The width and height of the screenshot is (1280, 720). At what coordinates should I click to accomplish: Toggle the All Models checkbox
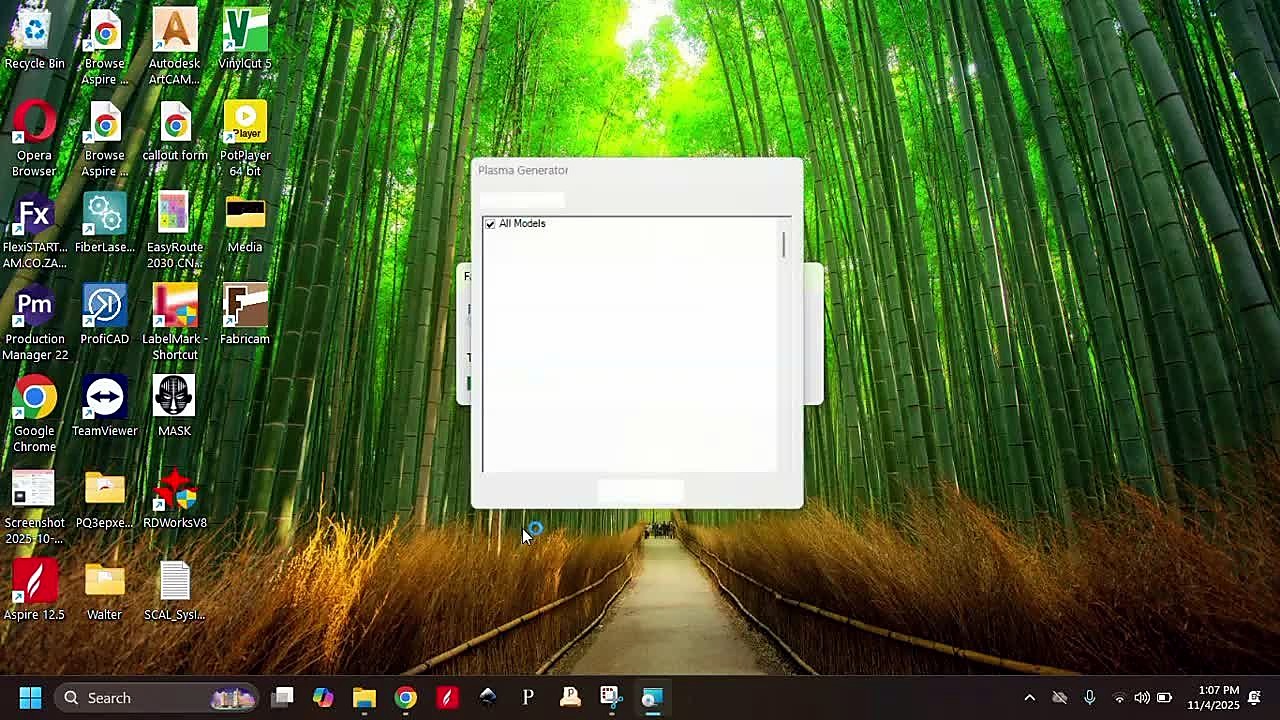(490, 224)
